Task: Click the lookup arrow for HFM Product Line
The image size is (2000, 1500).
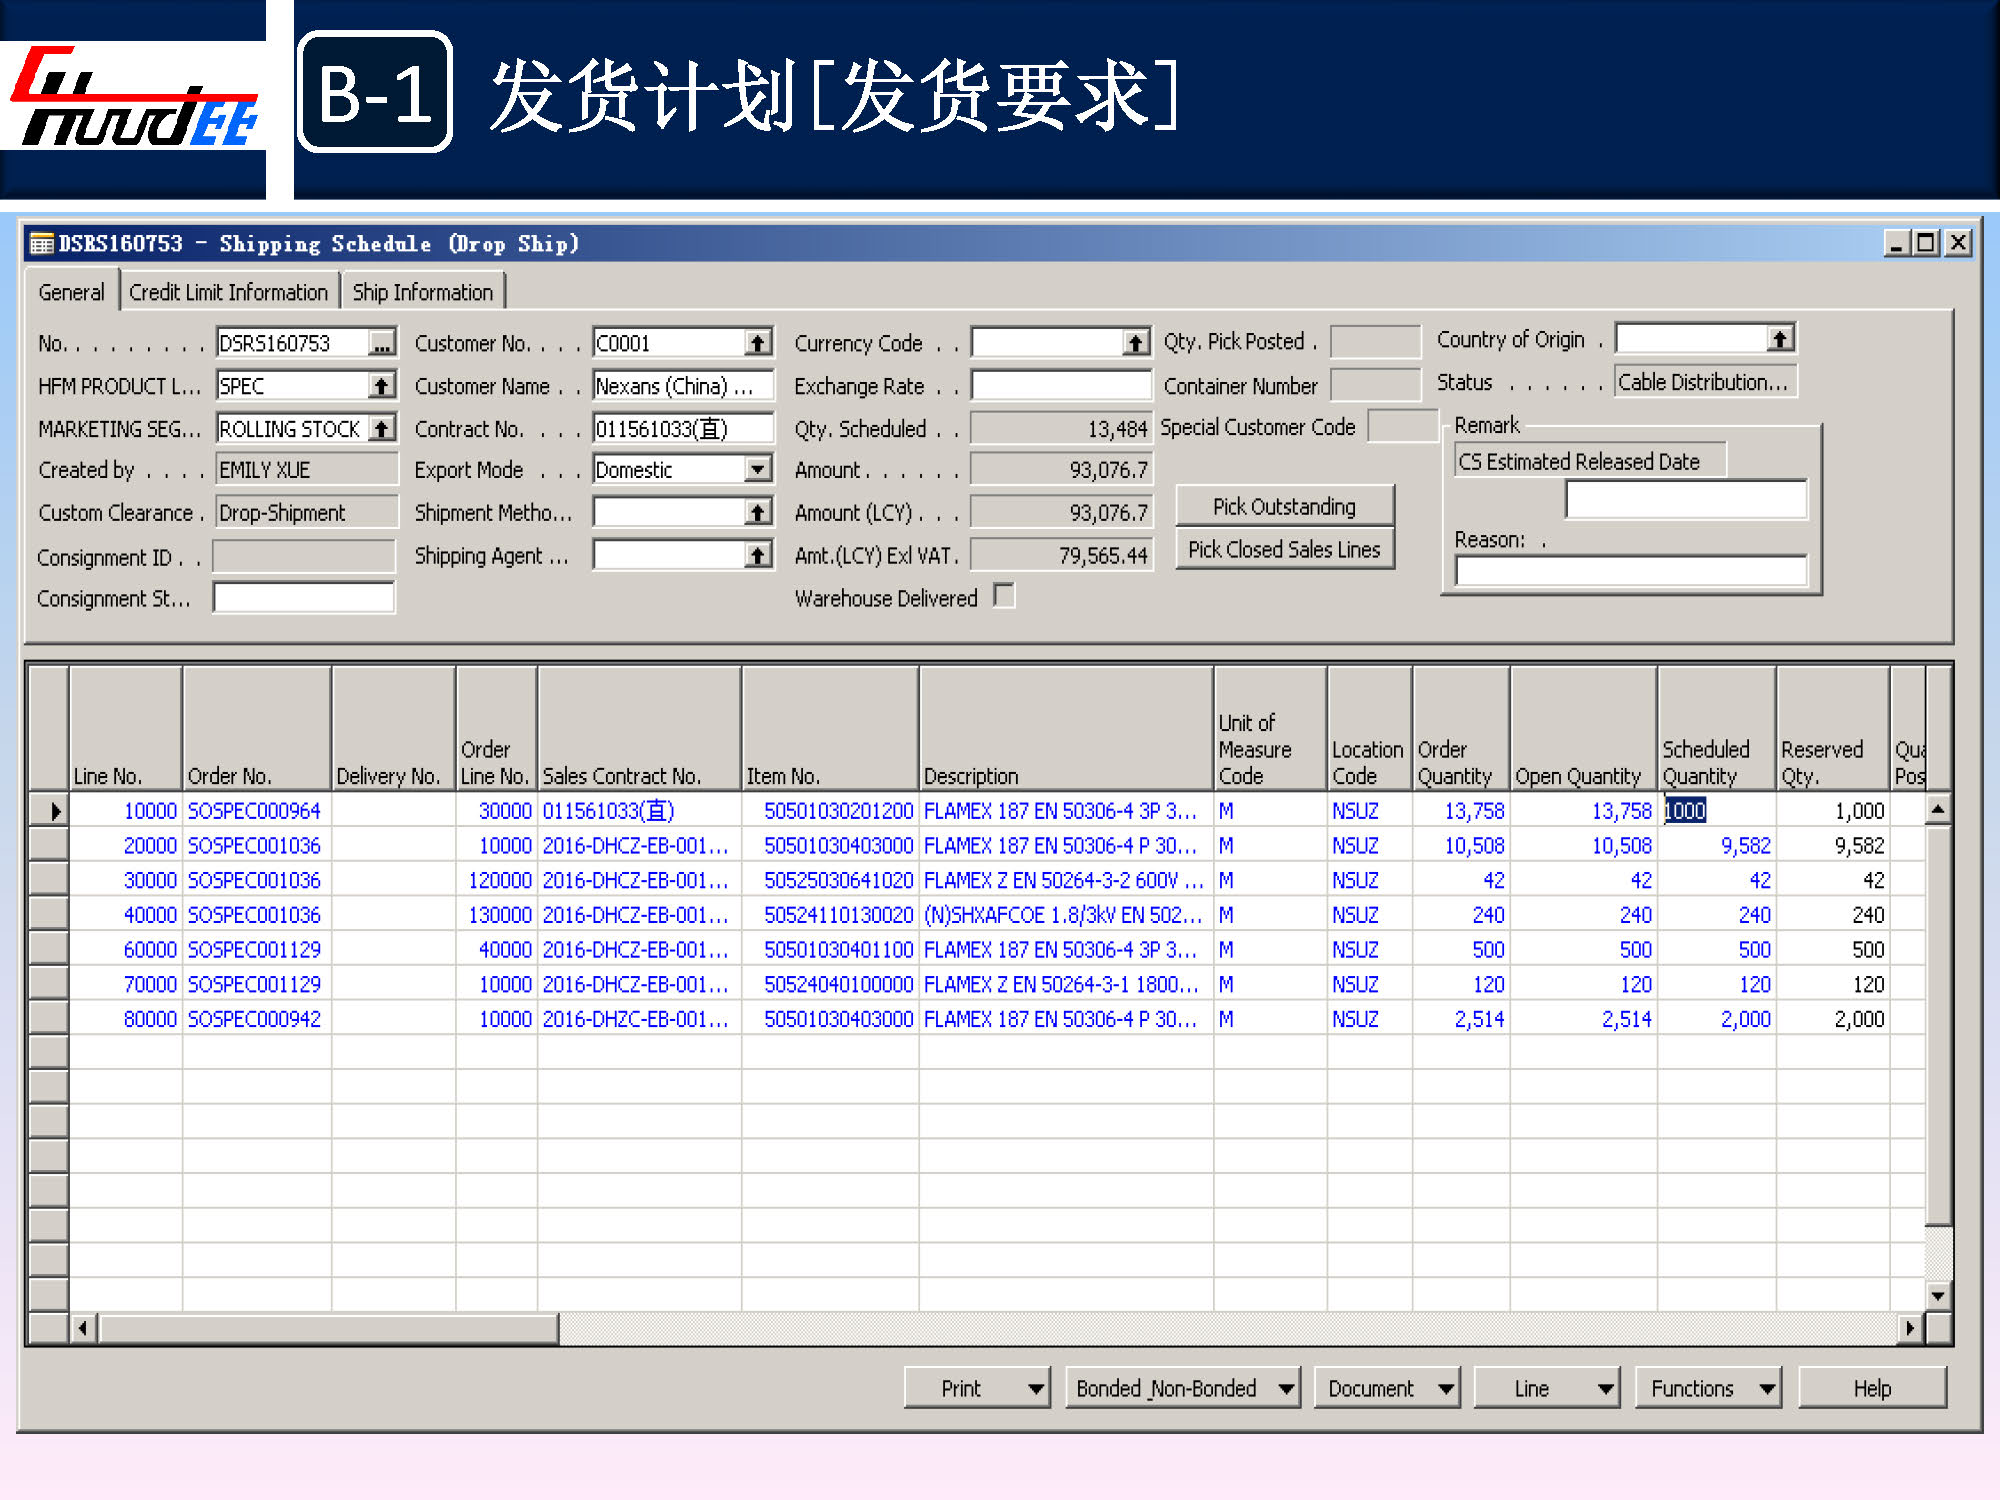Action: coord(381,386)
